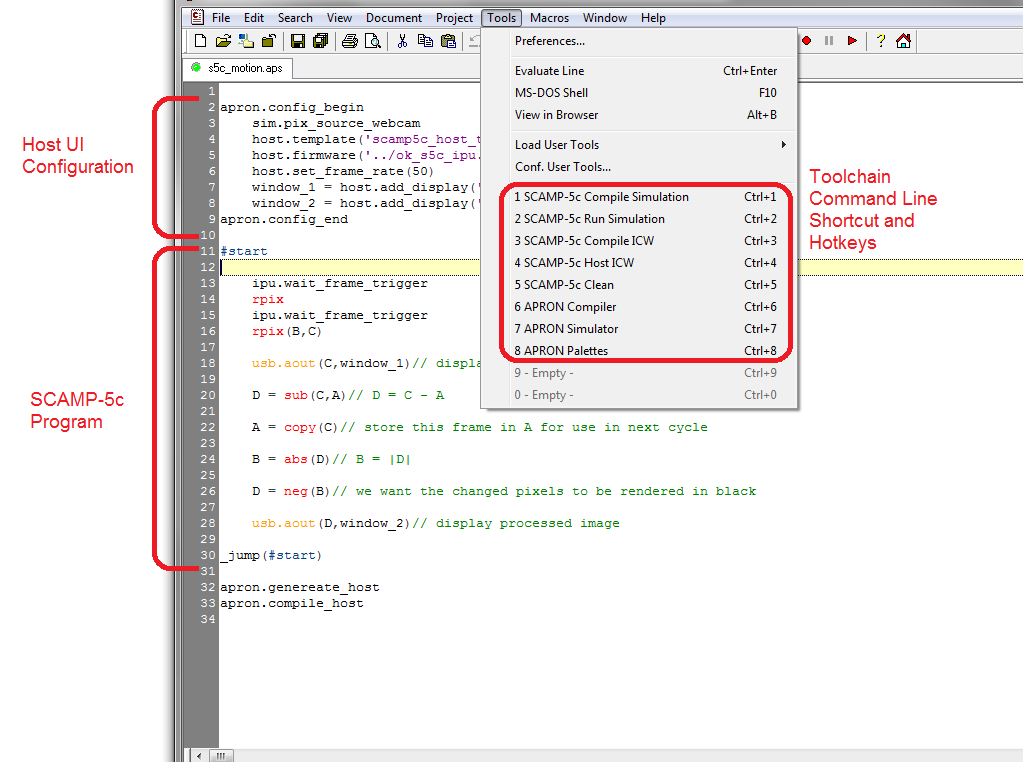Click the _jump(#start) code line
The width and height of the screenshot is (1023, 762).
(271, 555)
